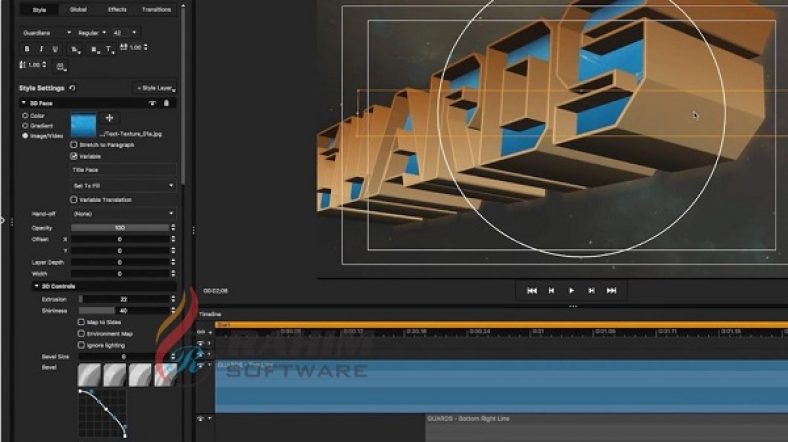Jump to end with the skip-to-end button

coord(612,290)
